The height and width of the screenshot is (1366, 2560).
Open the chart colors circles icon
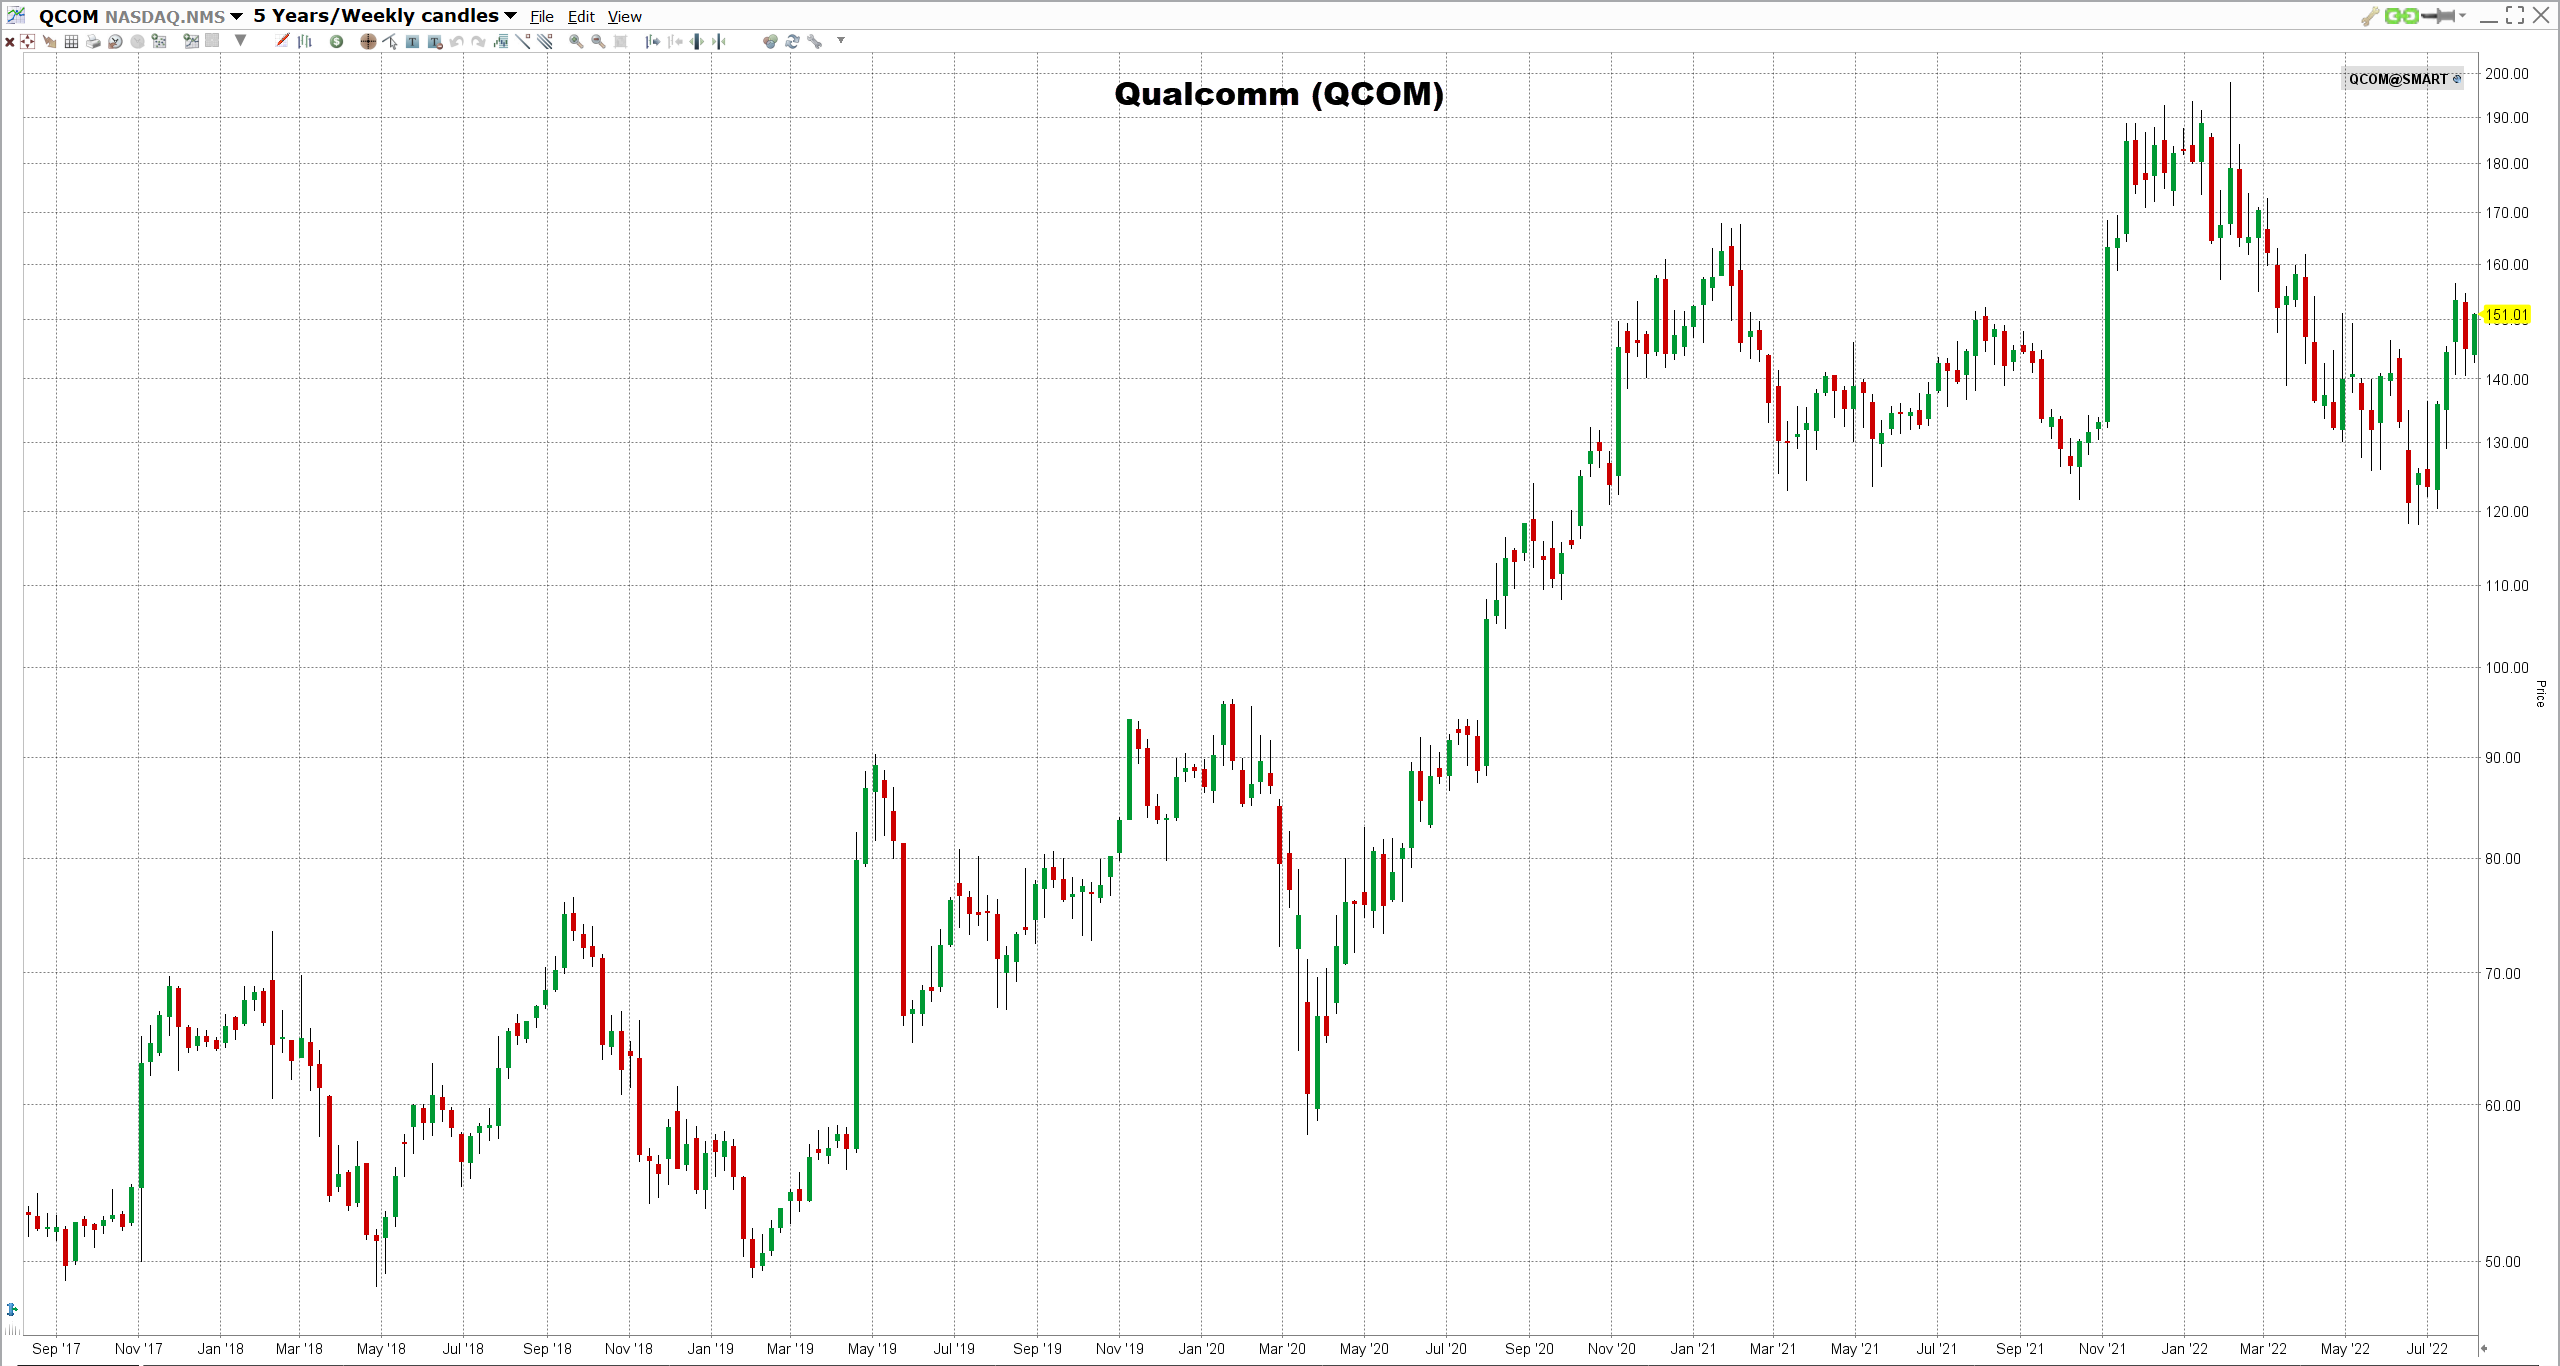[x=769, y=41]
